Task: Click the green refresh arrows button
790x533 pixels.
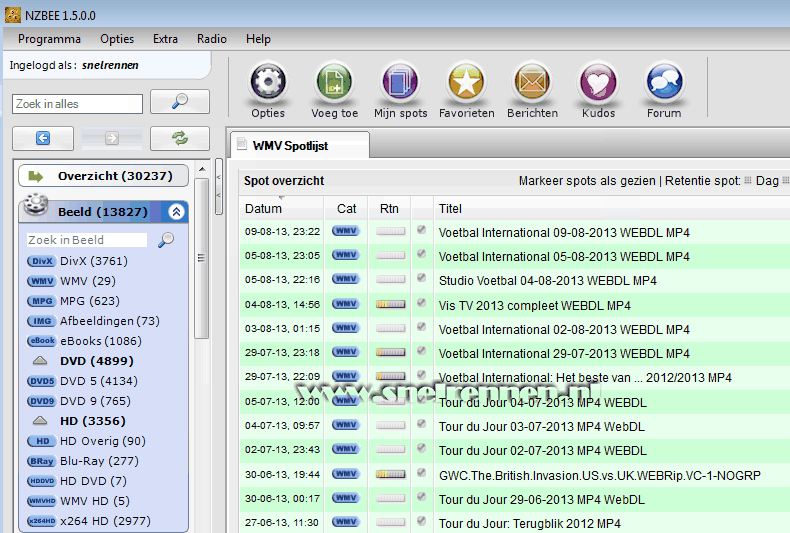Action: point(180,138)
